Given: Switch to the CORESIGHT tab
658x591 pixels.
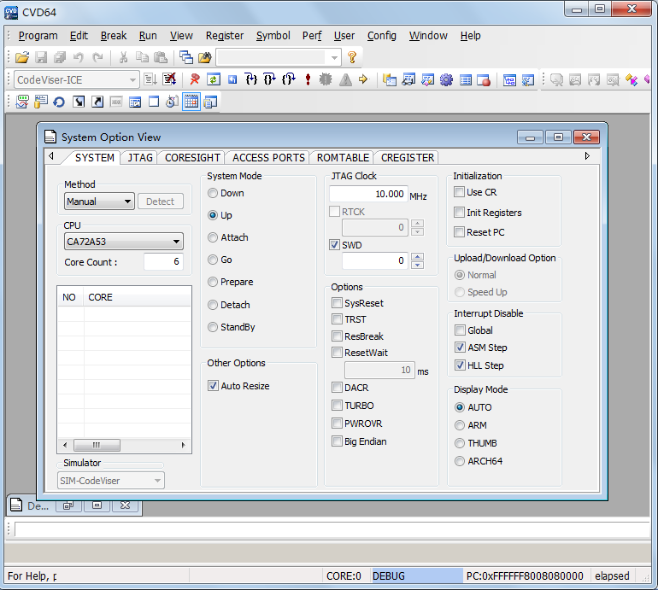Looking at the screenshot, I should coord(192,157).
